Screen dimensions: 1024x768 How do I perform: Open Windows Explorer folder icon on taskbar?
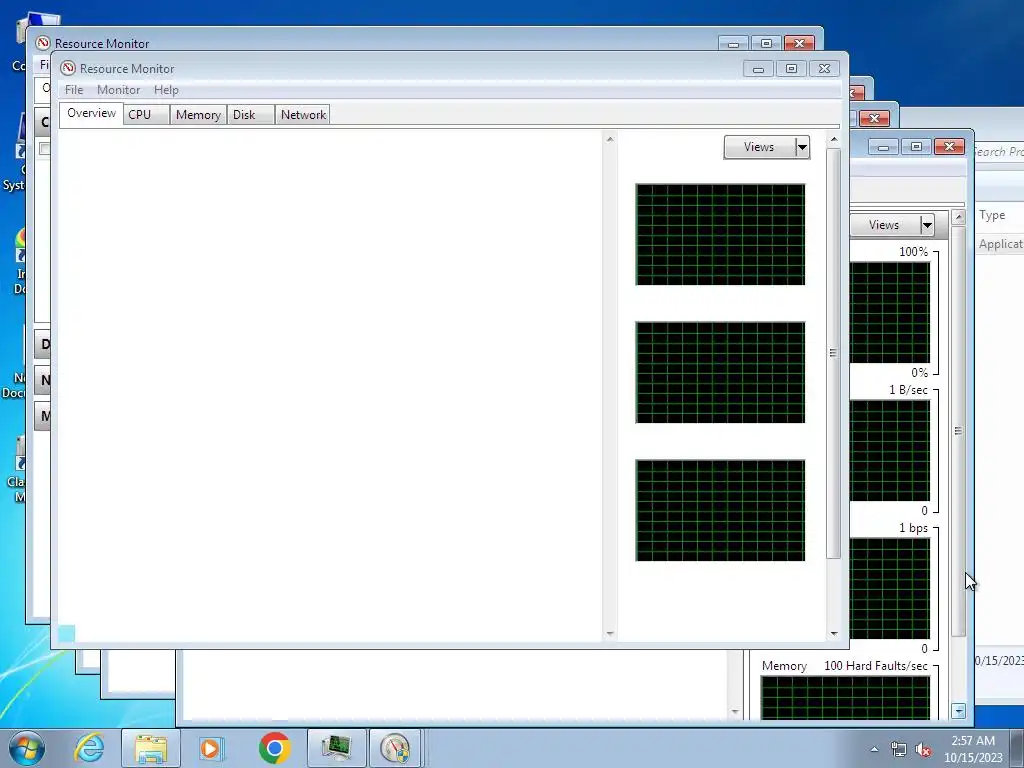point(151,748)
